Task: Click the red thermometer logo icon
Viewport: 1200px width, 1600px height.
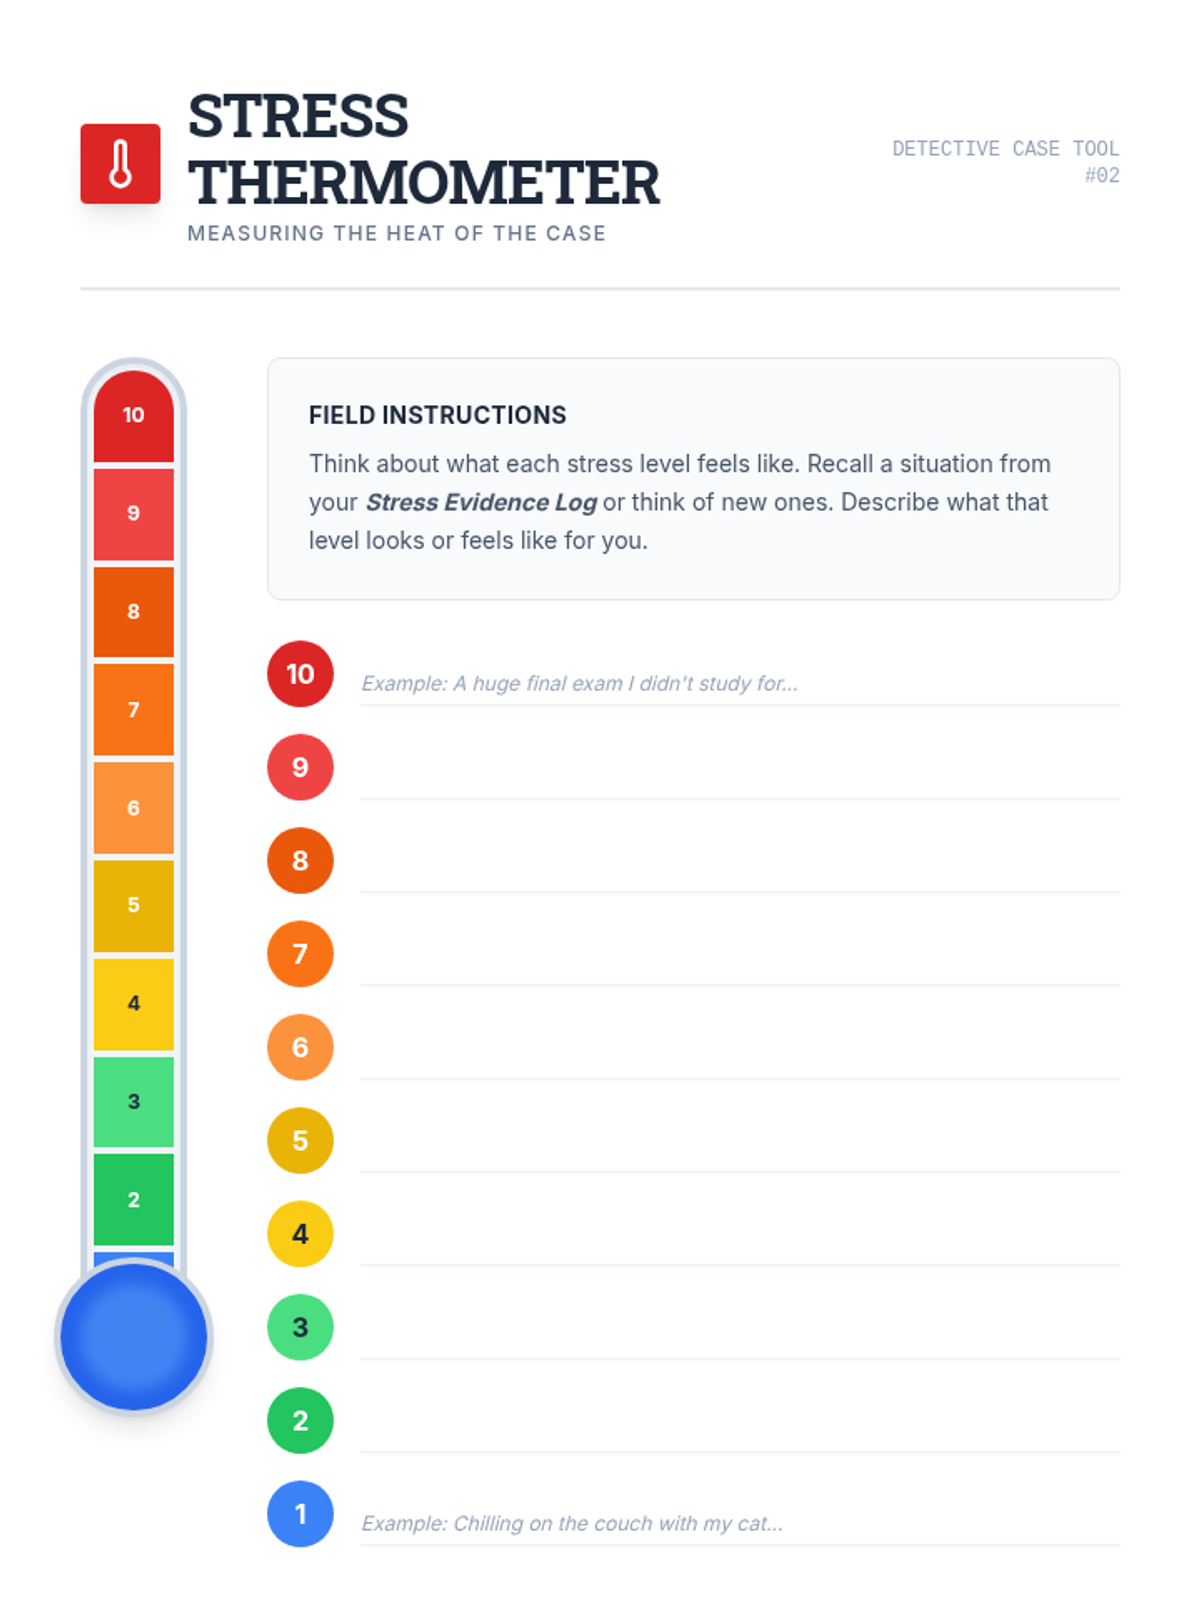Action: click(120, 164)
